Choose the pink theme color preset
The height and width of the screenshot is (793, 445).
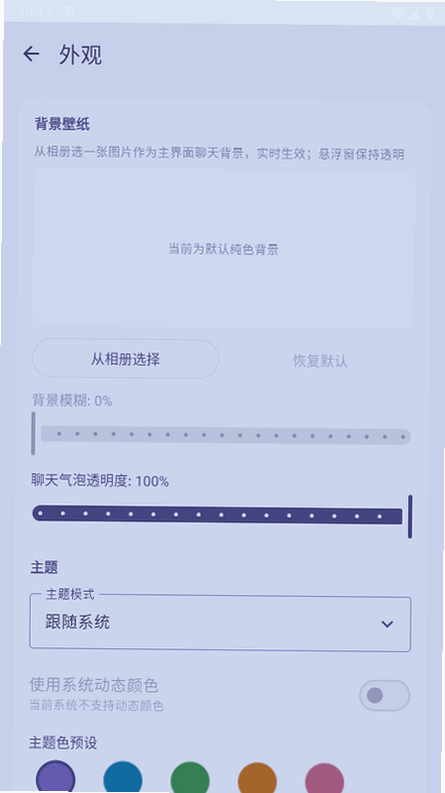point(325,779)
